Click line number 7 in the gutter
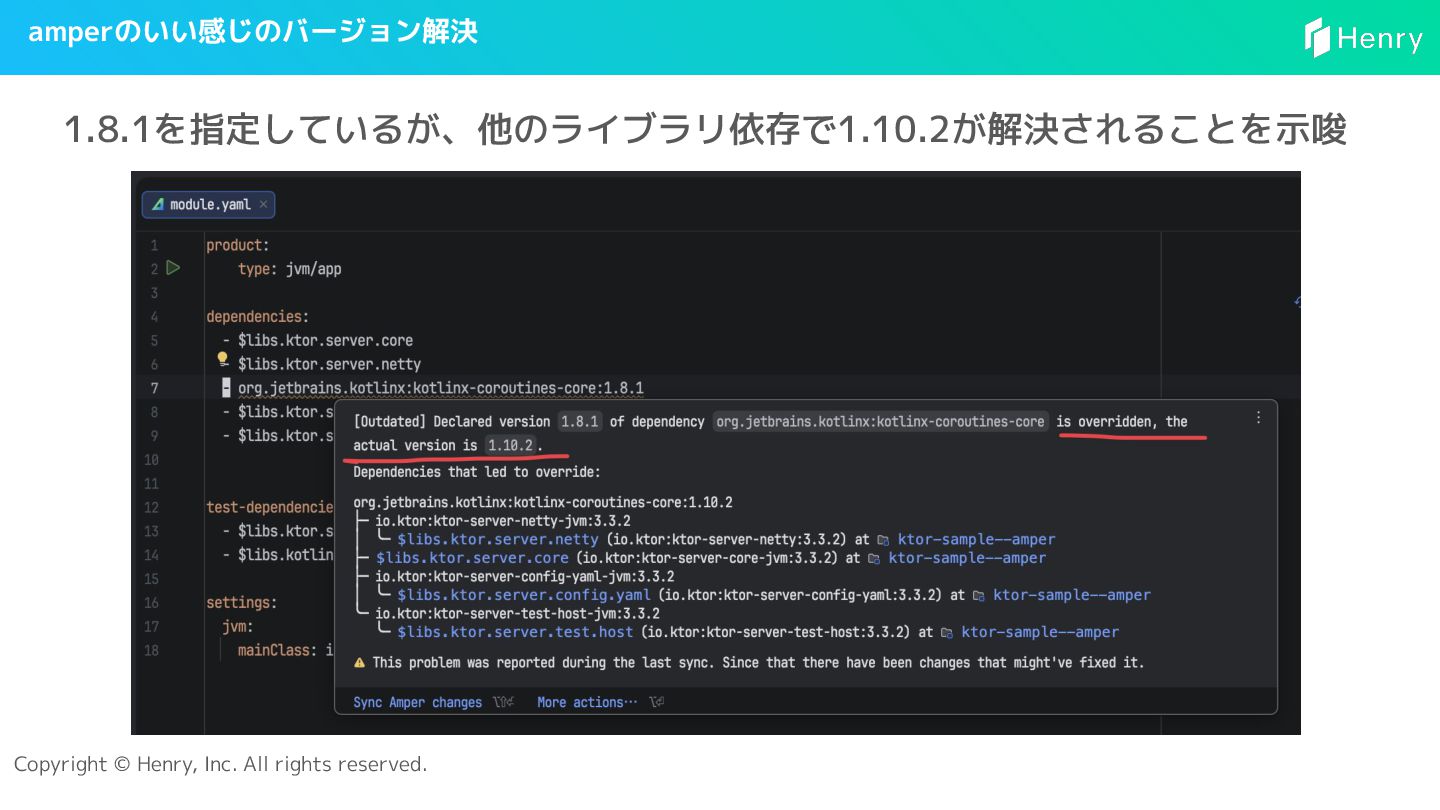Screen dimensions: 1440x810 click(154, 388)
